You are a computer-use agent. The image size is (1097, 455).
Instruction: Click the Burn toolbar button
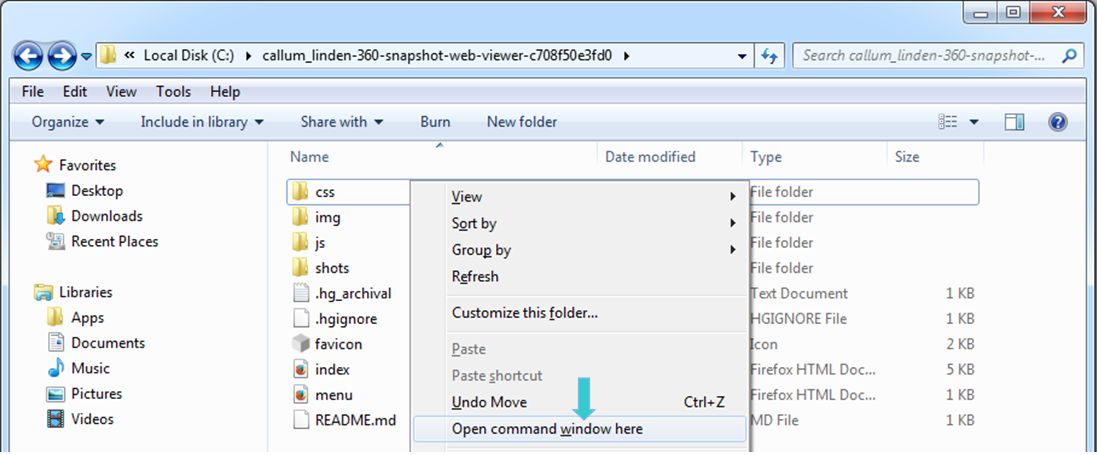coord(435,122)
